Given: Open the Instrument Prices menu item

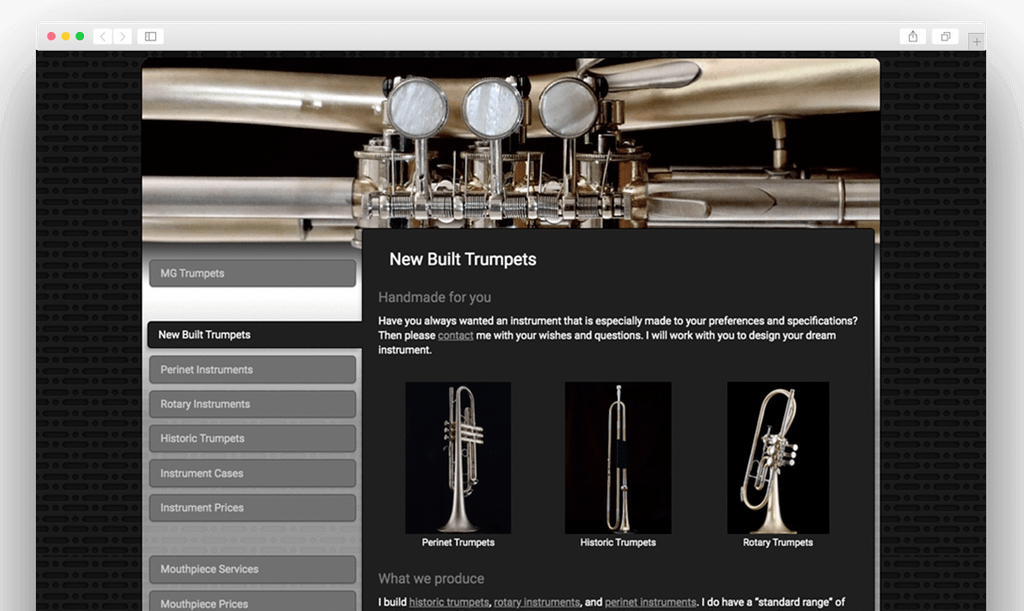Looking at the screenshot, I should tap(252, 508).
